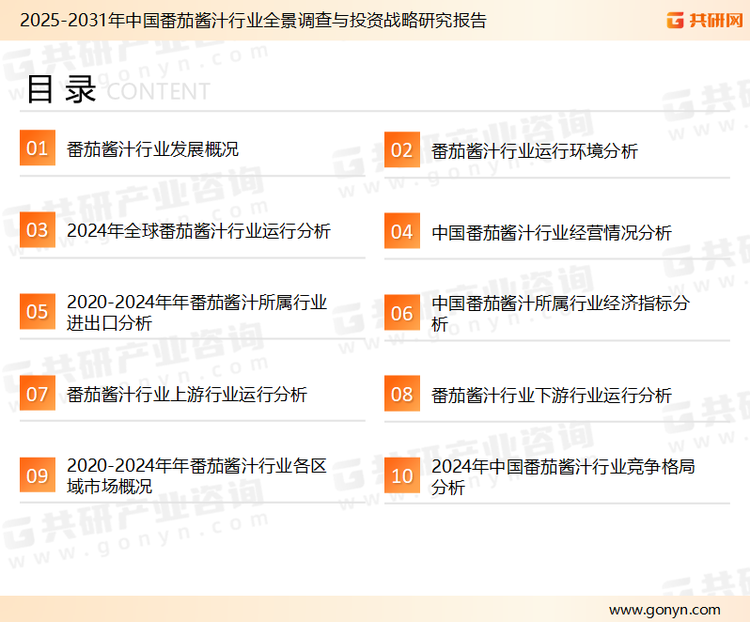Click the orange 05 number badge
The width and height of the screenshot is (750, 622).
[37, 312]
